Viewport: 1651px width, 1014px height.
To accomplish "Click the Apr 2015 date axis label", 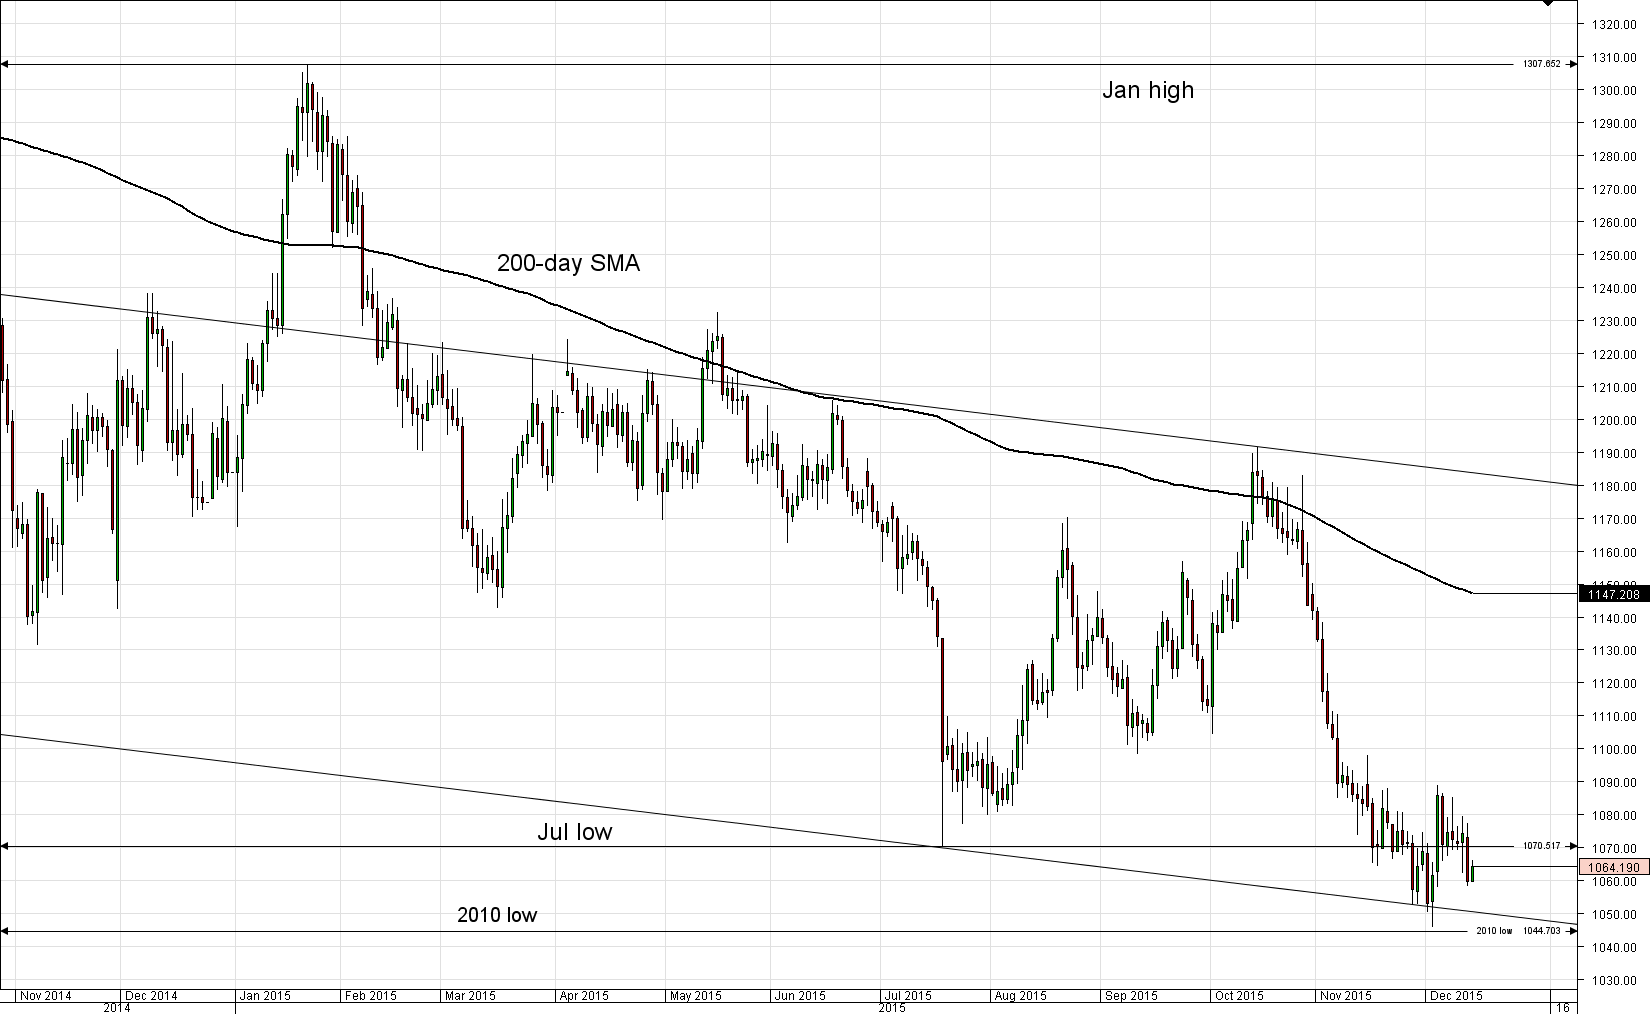I will pyautogui.click(x=583, y=996).
